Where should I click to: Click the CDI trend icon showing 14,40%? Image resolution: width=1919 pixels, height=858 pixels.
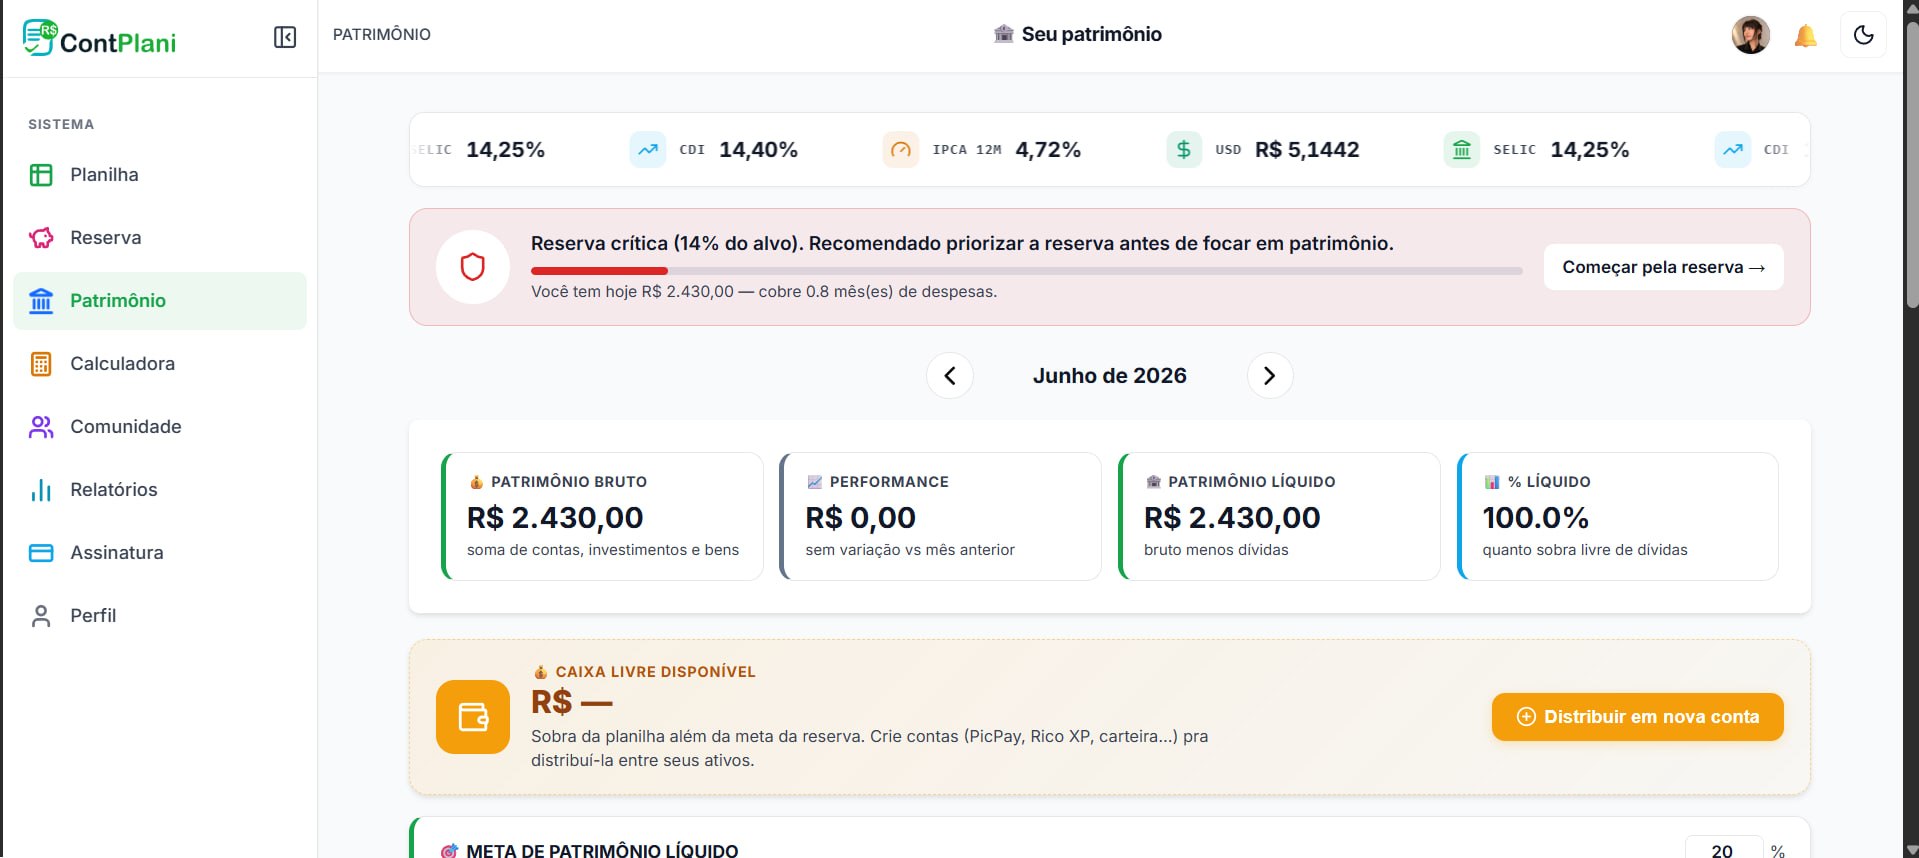(648, 150)
